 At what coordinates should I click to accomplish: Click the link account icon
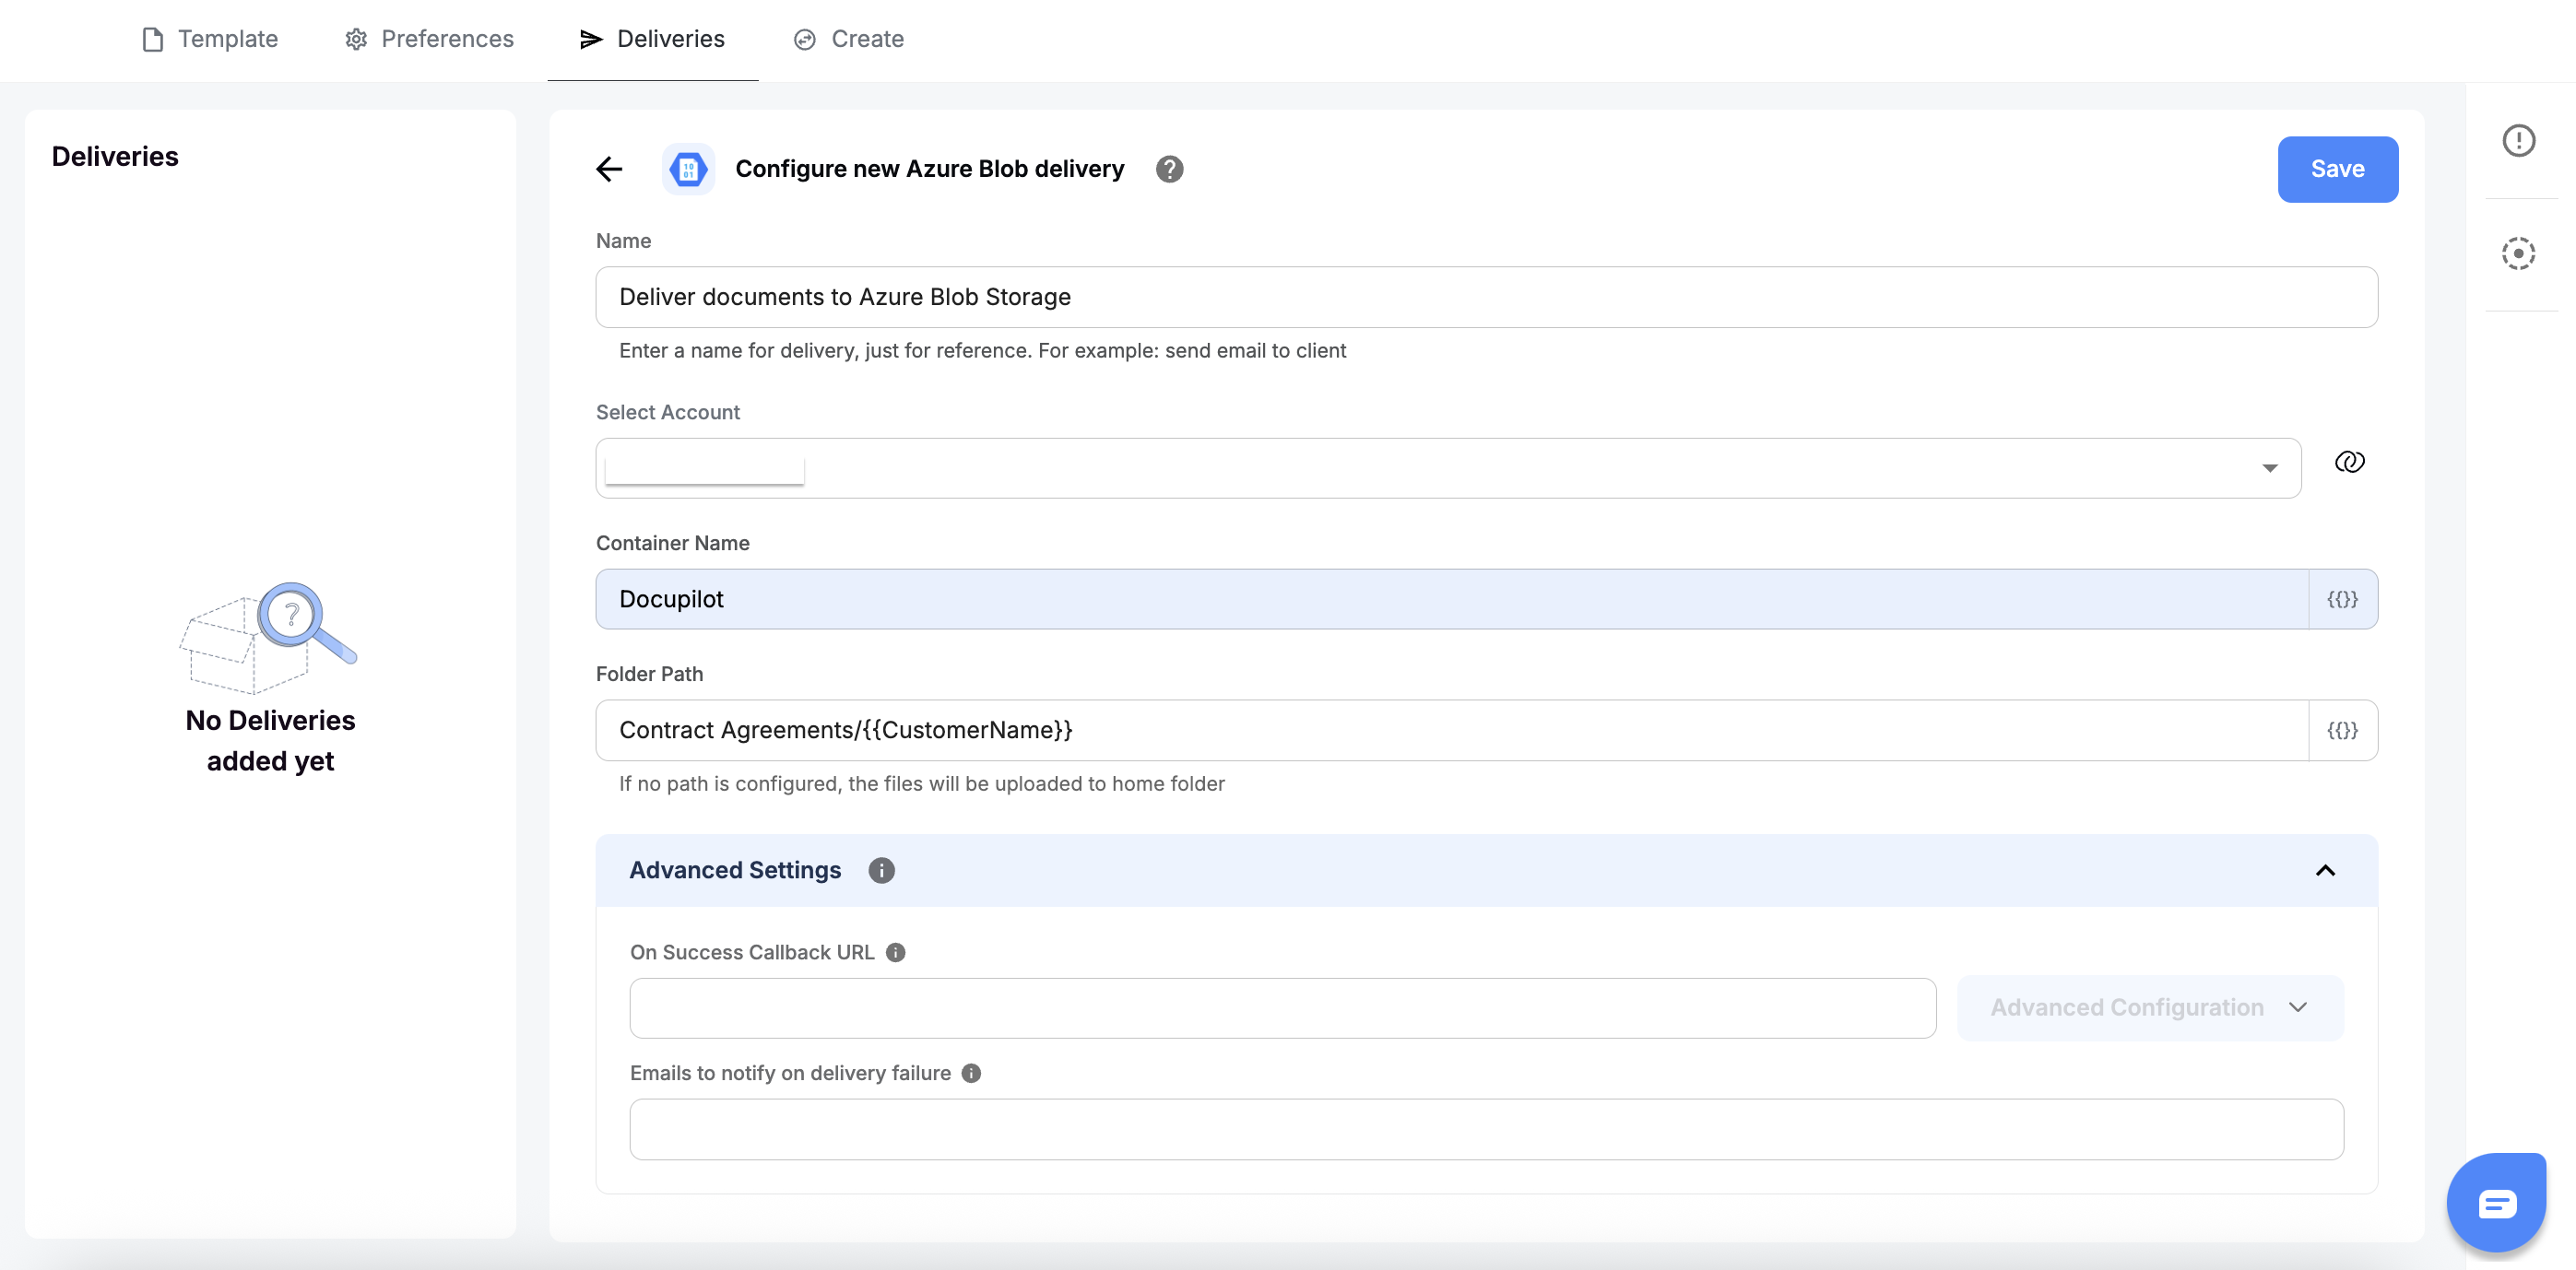[x=2349, y=462]
